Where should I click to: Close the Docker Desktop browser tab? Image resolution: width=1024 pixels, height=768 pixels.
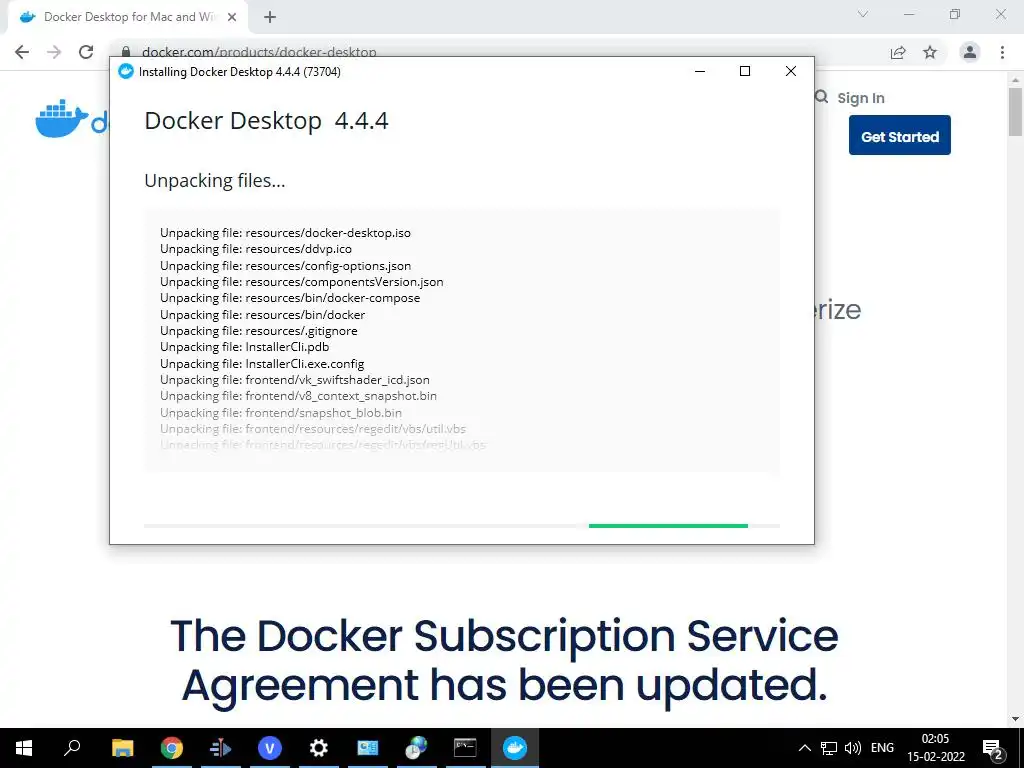(x=232, y=17)
